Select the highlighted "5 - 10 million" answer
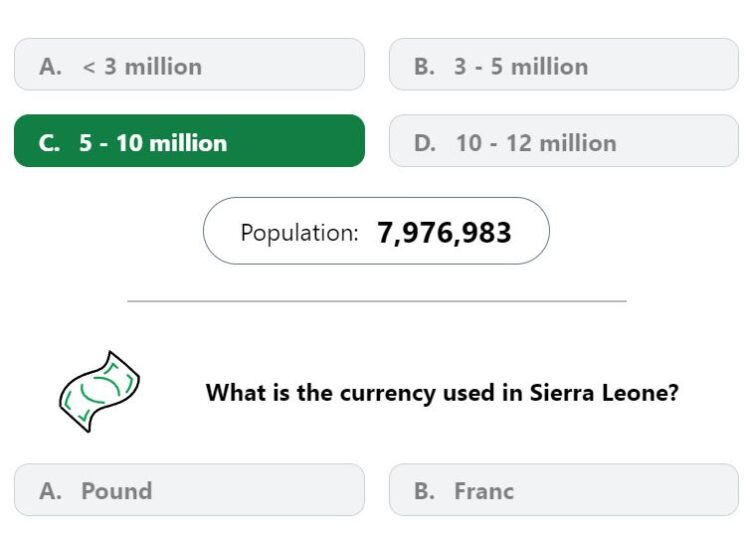The height and width of the screenshot is (536, 750). [x=189, y=141]
